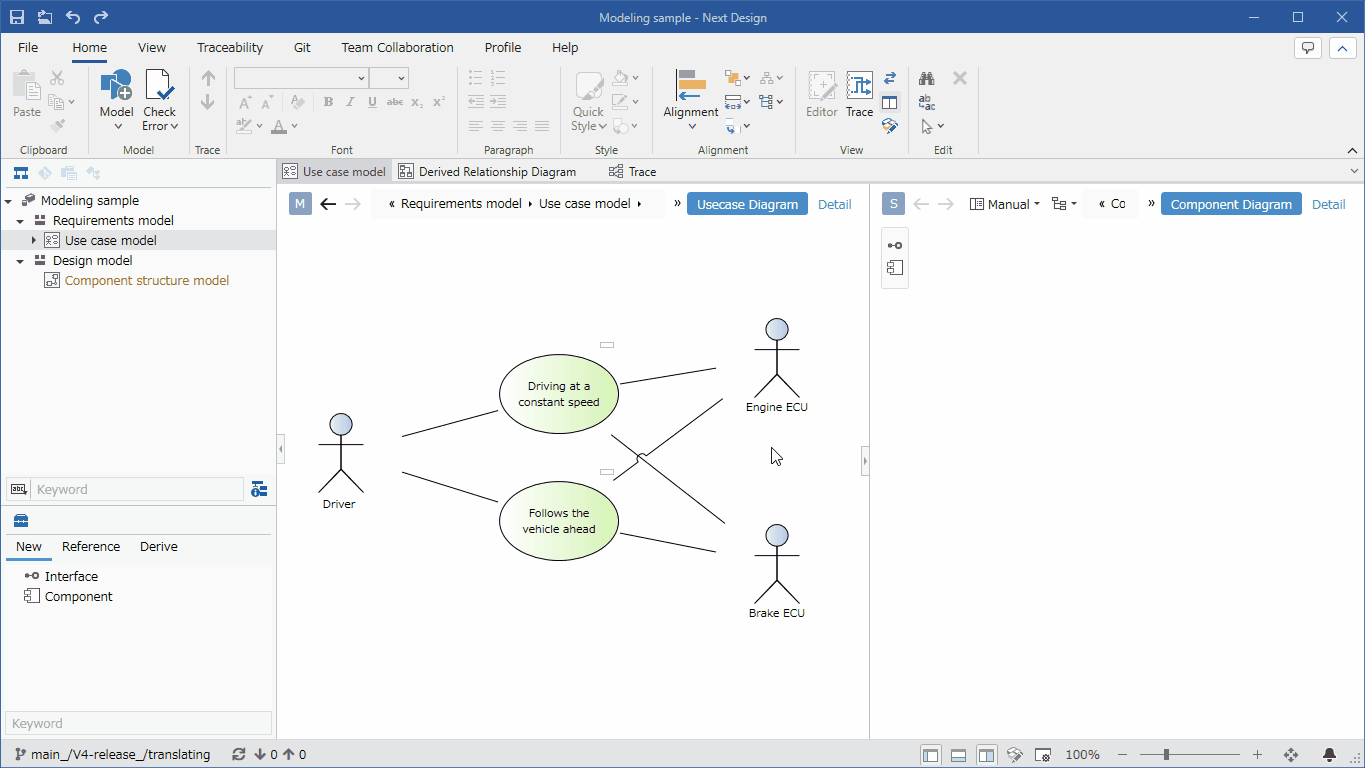Screen dimensions: 1365x768
Task: Click the Detail link in use case editor
Action: click(x=835, y=204)
